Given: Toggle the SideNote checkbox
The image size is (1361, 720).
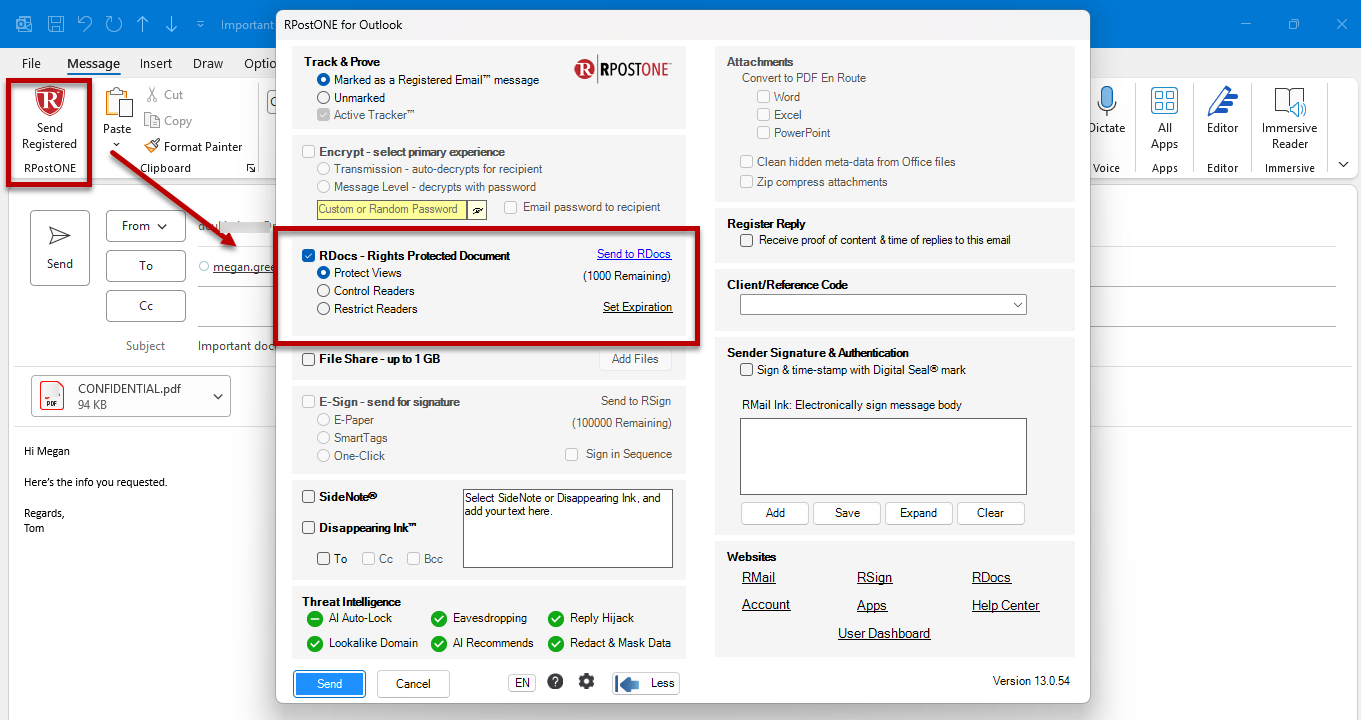Looking at the screenshot, I should point(309,497).
